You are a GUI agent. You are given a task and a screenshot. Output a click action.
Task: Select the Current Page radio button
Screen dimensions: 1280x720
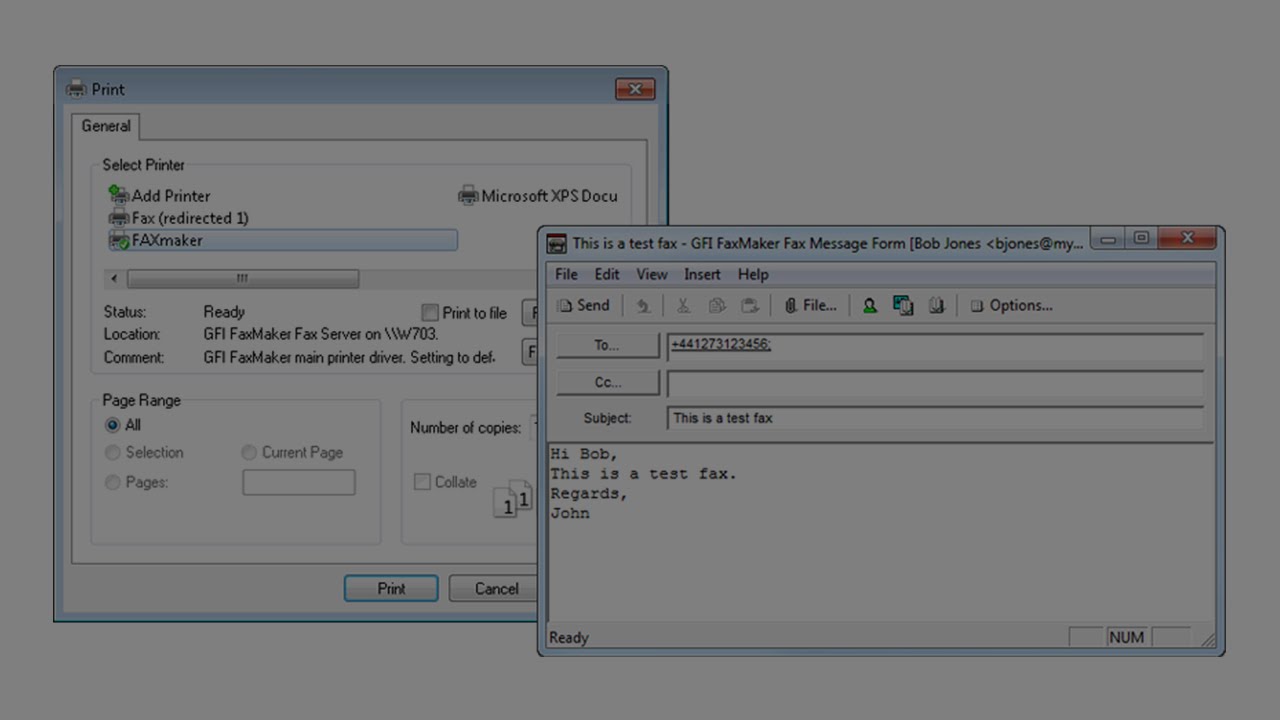[249, 453]
